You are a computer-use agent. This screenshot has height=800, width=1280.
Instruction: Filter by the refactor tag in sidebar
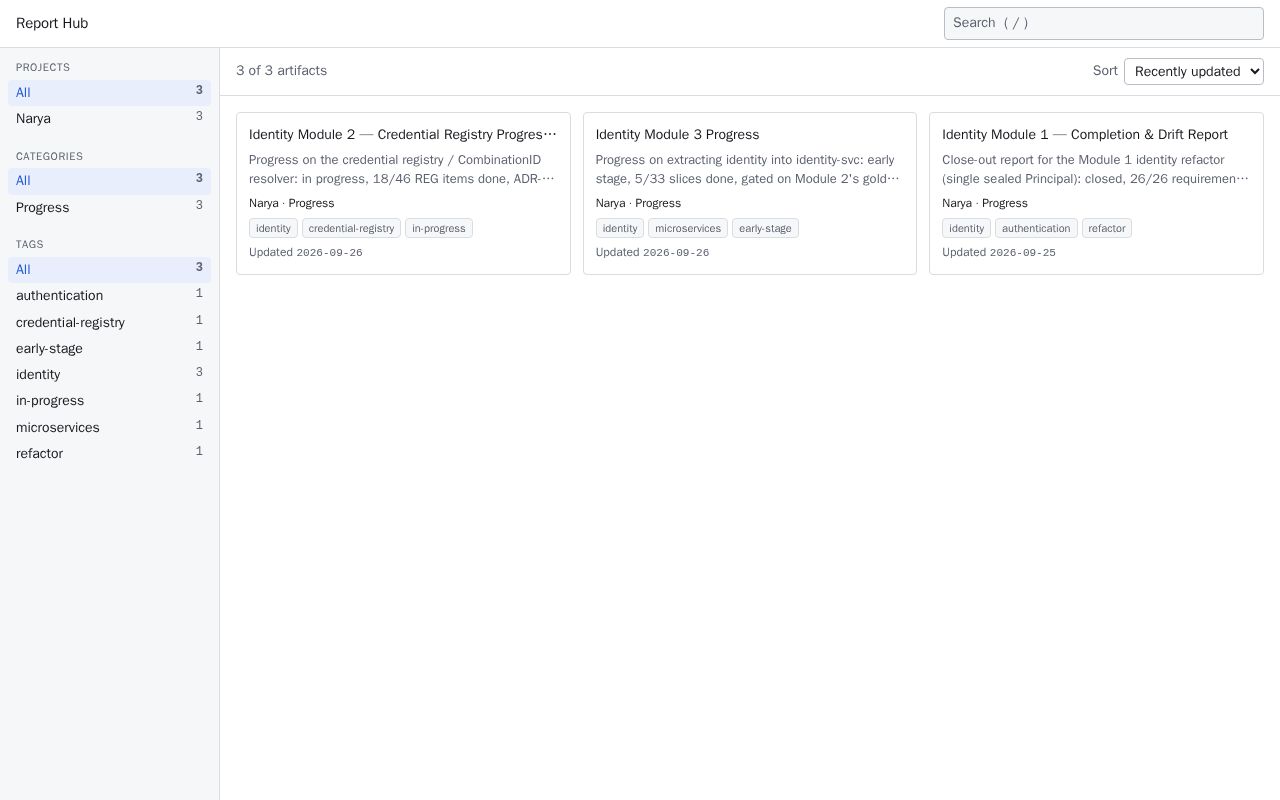click(109, 453)
